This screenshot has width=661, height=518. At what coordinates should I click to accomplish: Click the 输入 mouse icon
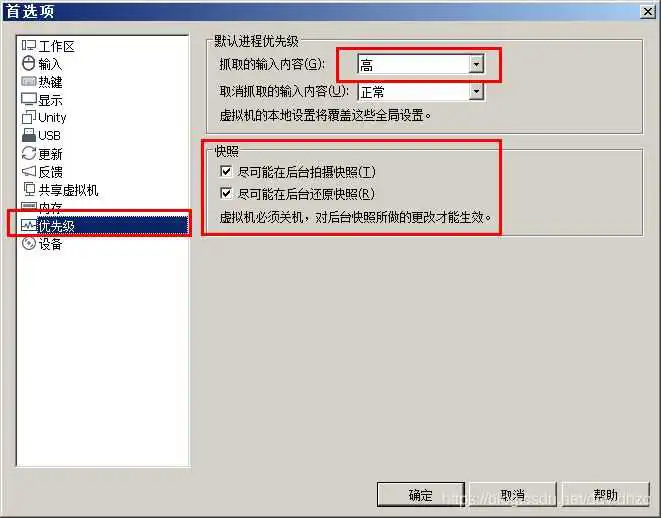coord(28,63)
